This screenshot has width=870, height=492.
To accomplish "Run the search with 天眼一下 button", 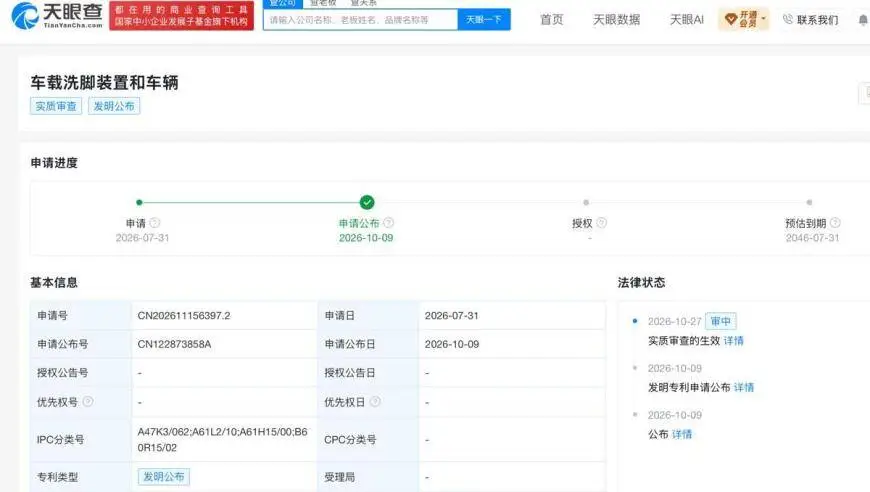I will pyautogui.click(x=484, y=20).
